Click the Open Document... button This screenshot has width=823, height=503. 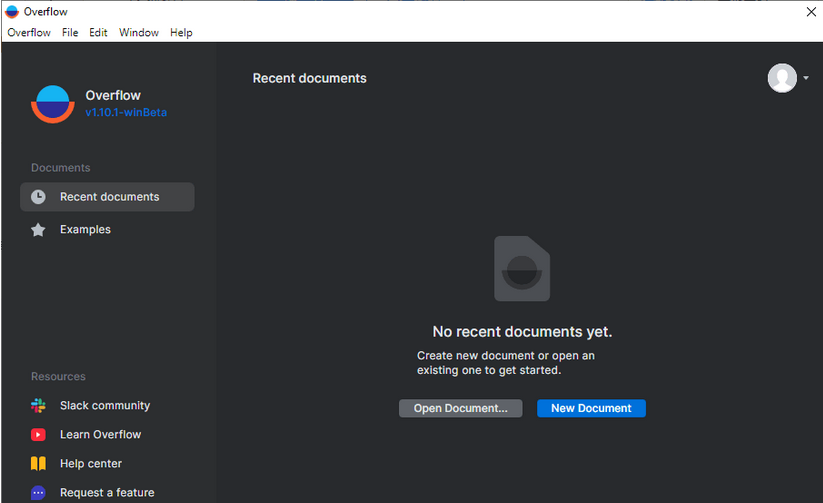(x=460, y=408)
